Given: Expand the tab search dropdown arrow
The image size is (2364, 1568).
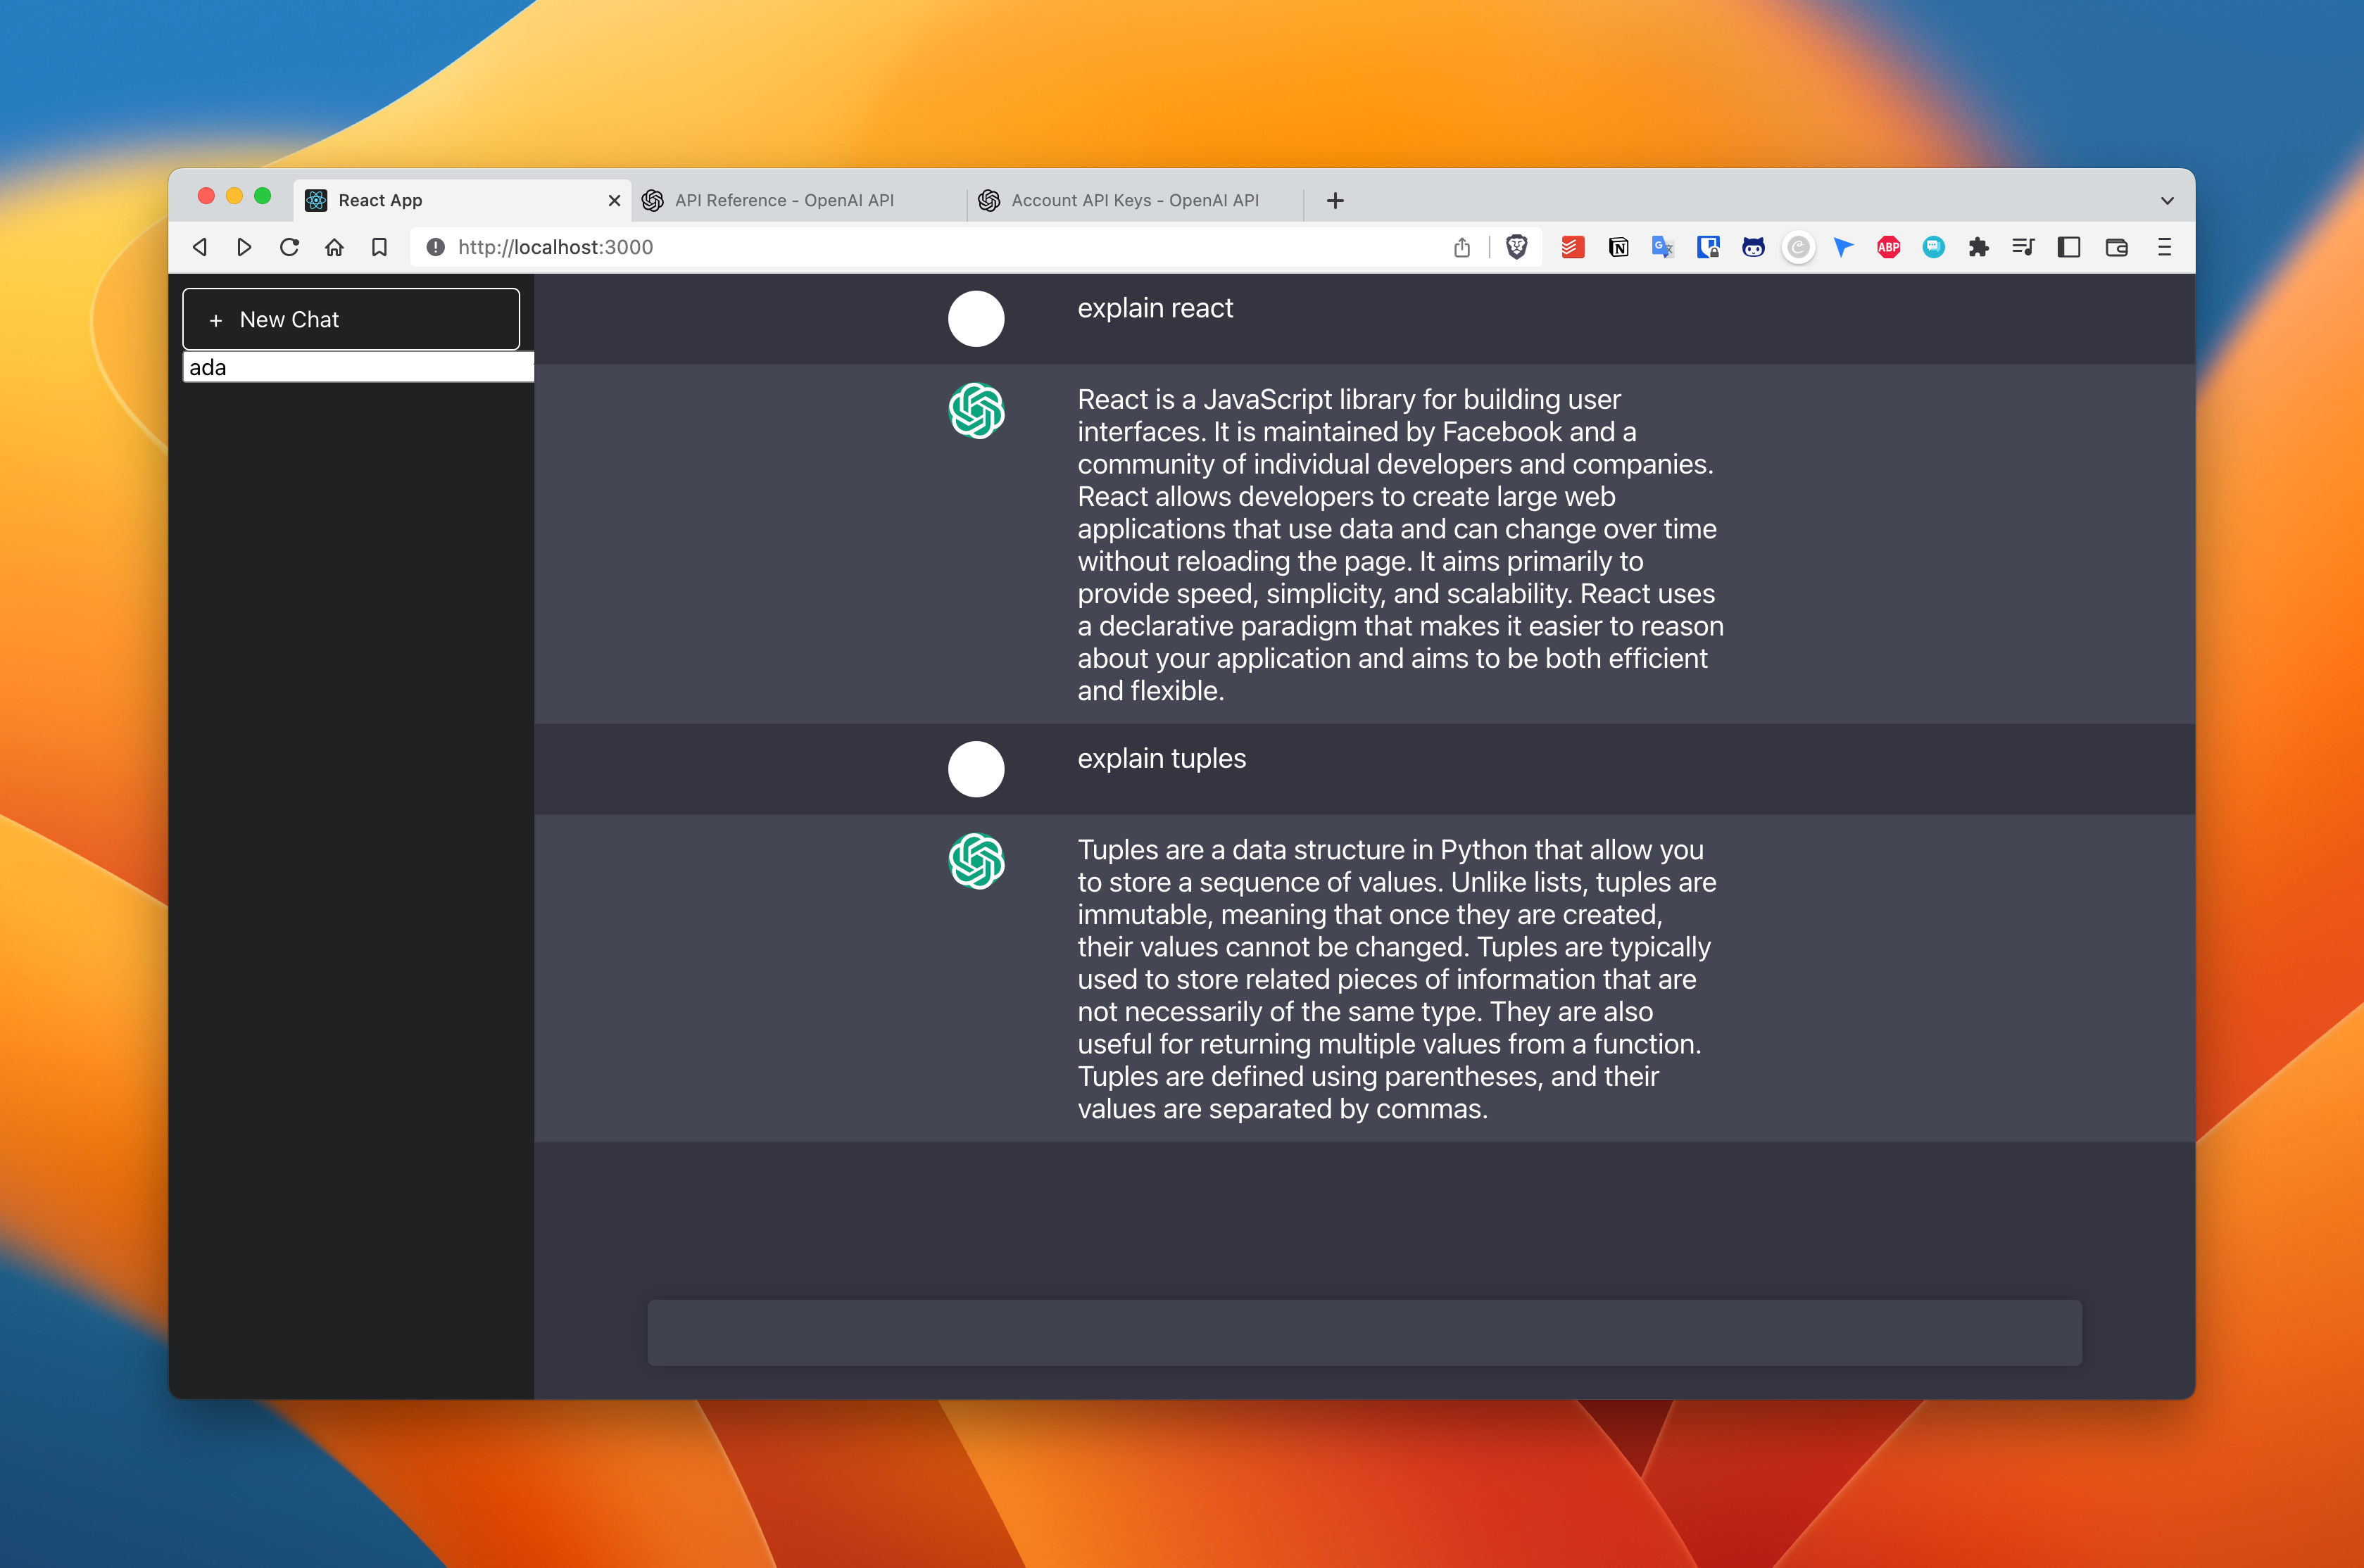Looking at the screenshot, I should point(2167,200).
